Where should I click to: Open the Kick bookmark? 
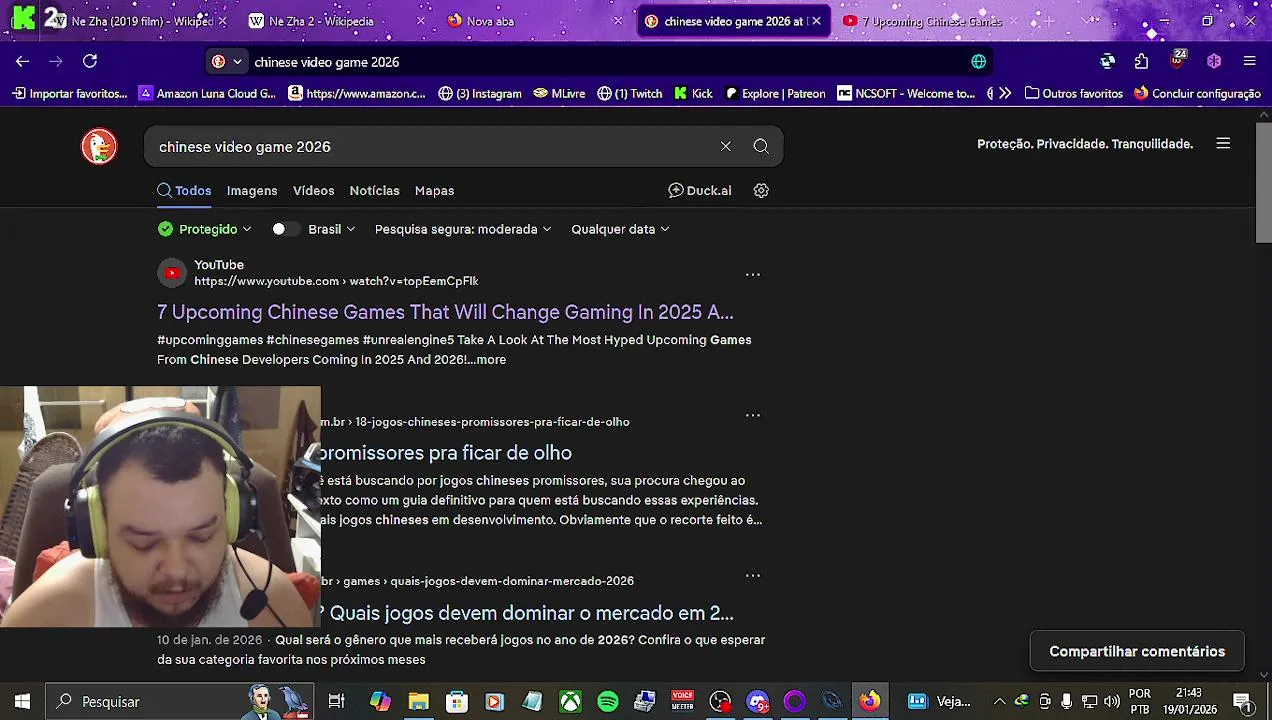(693, 93)
